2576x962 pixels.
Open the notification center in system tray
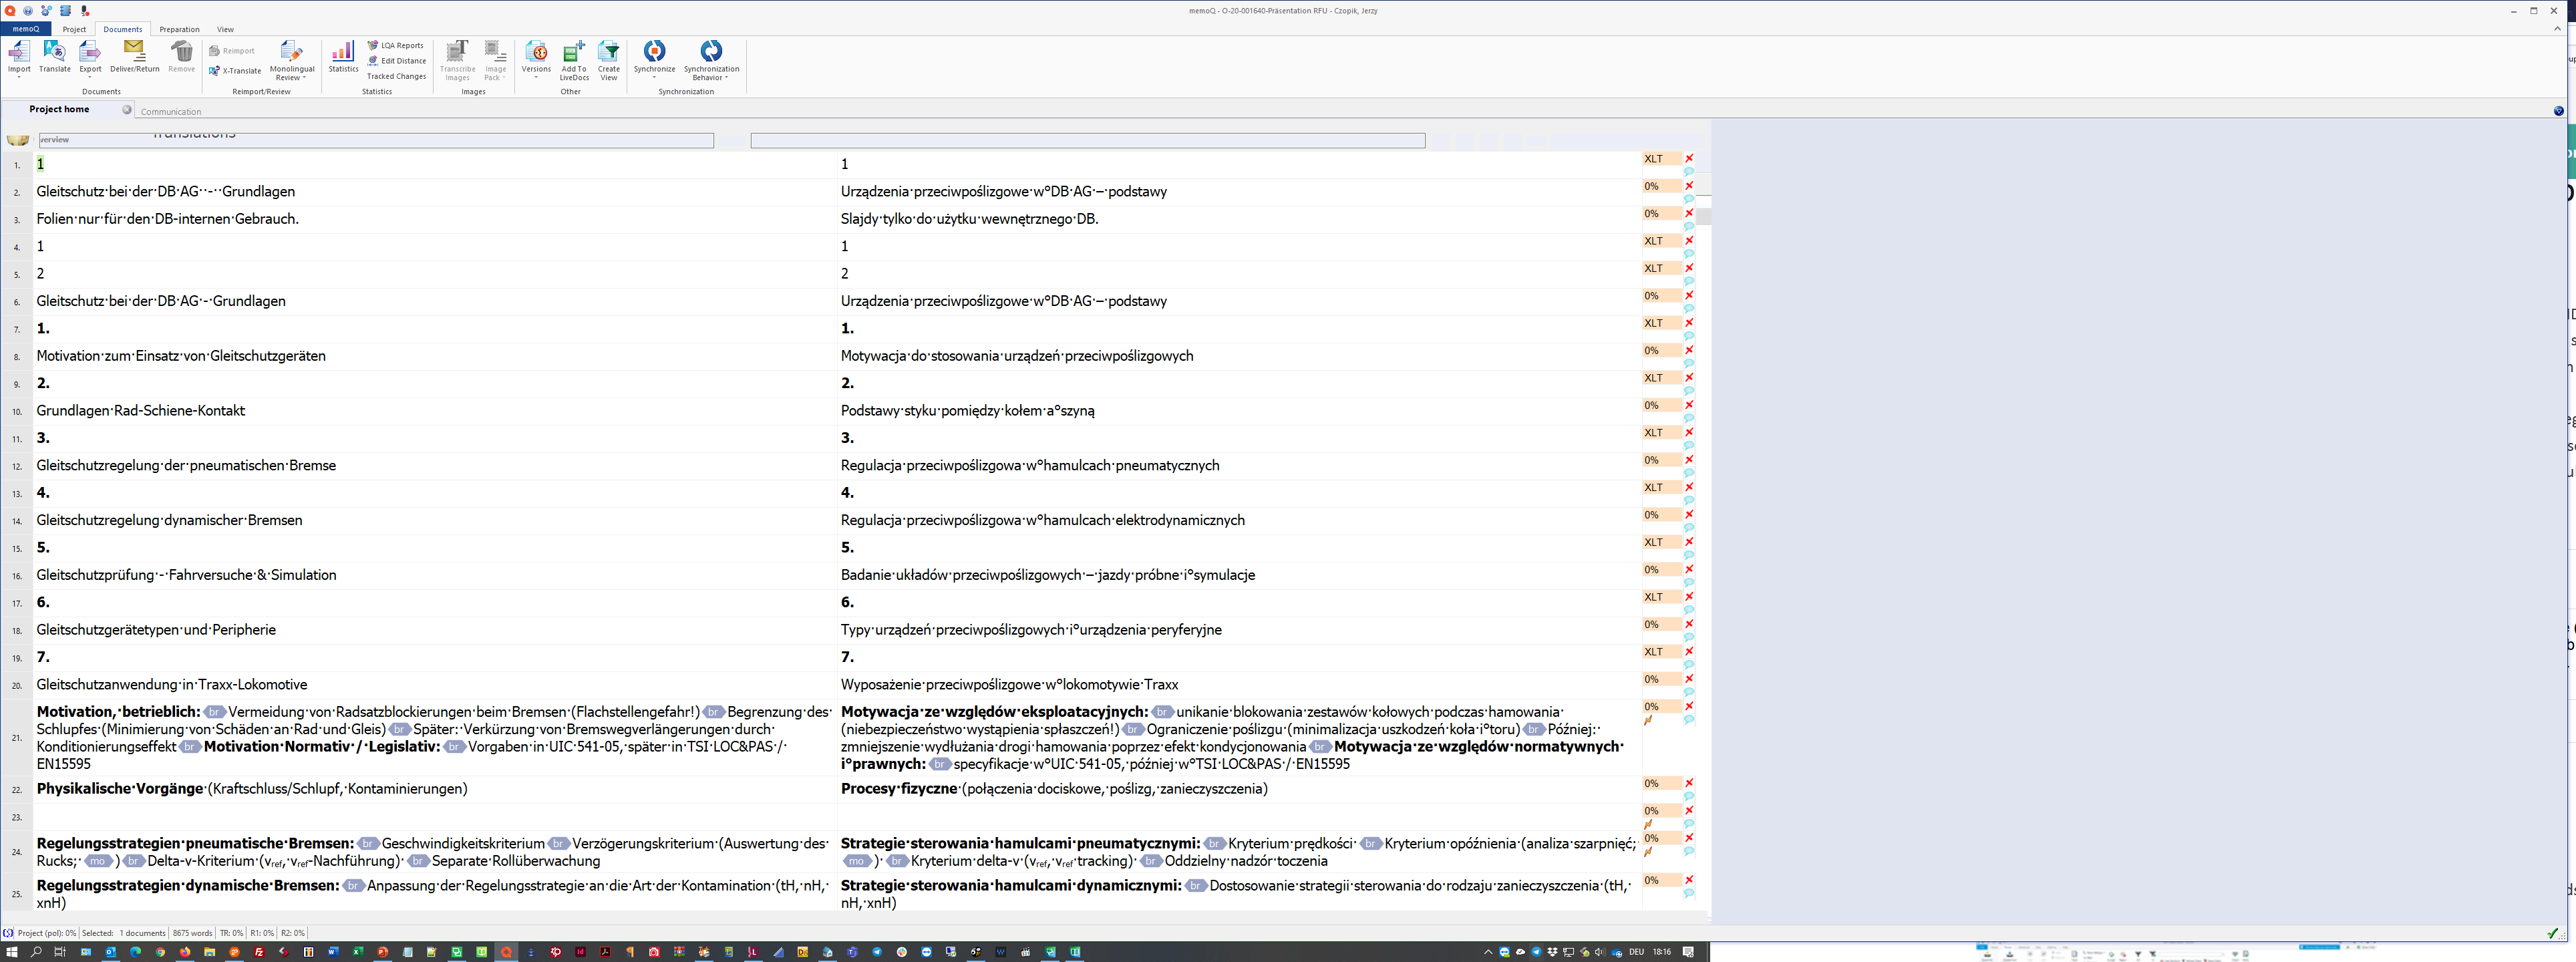pos(1688,952)
